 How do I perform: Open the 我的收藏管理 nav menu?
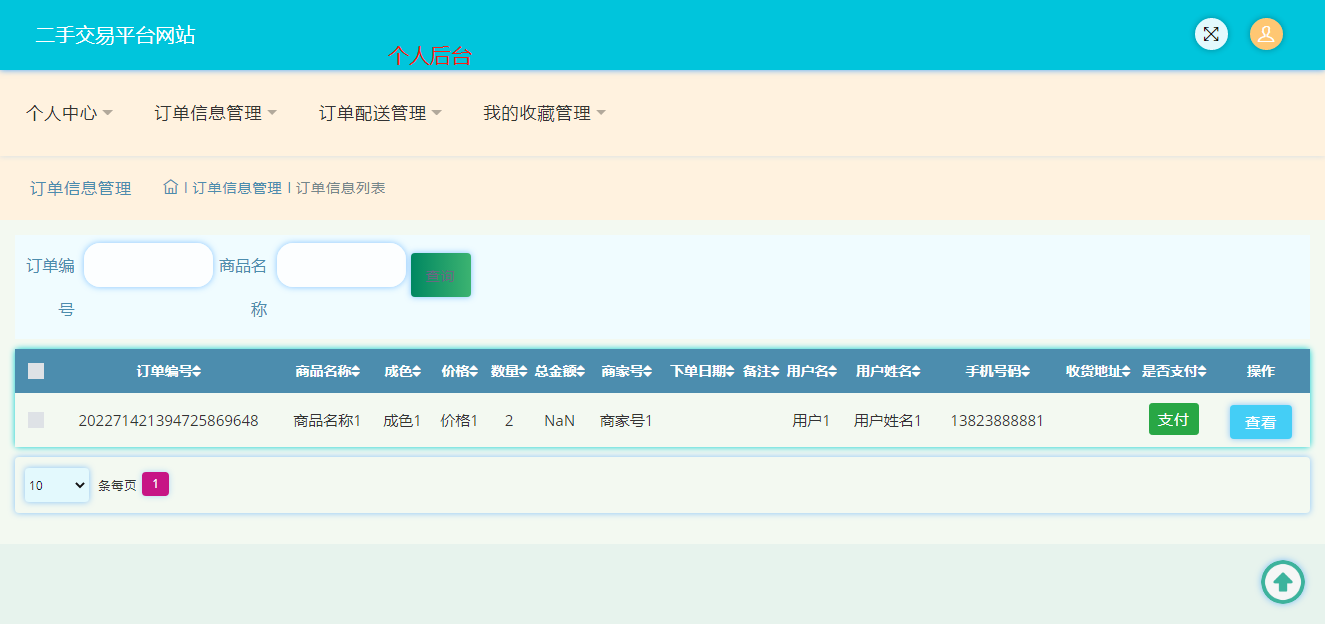[x=545, y=113]
